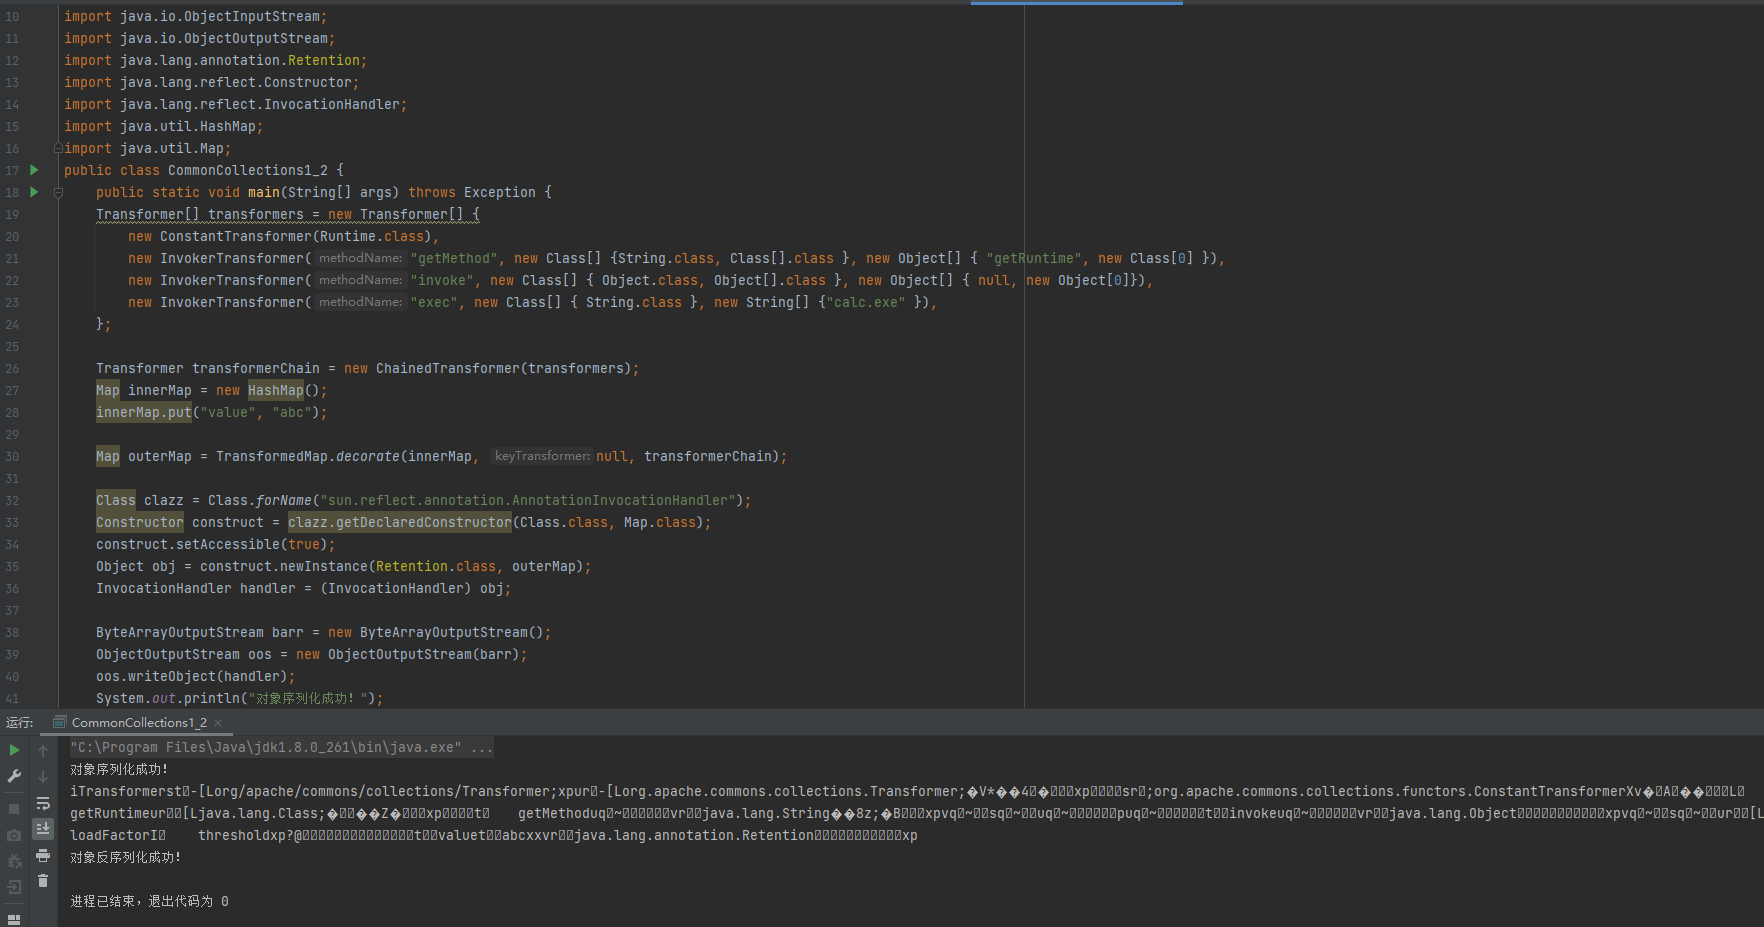Click the "calc.exe" string literal
Image resolution: width=1764 pixels, height=927 pixels.
[x=866, y=302]
